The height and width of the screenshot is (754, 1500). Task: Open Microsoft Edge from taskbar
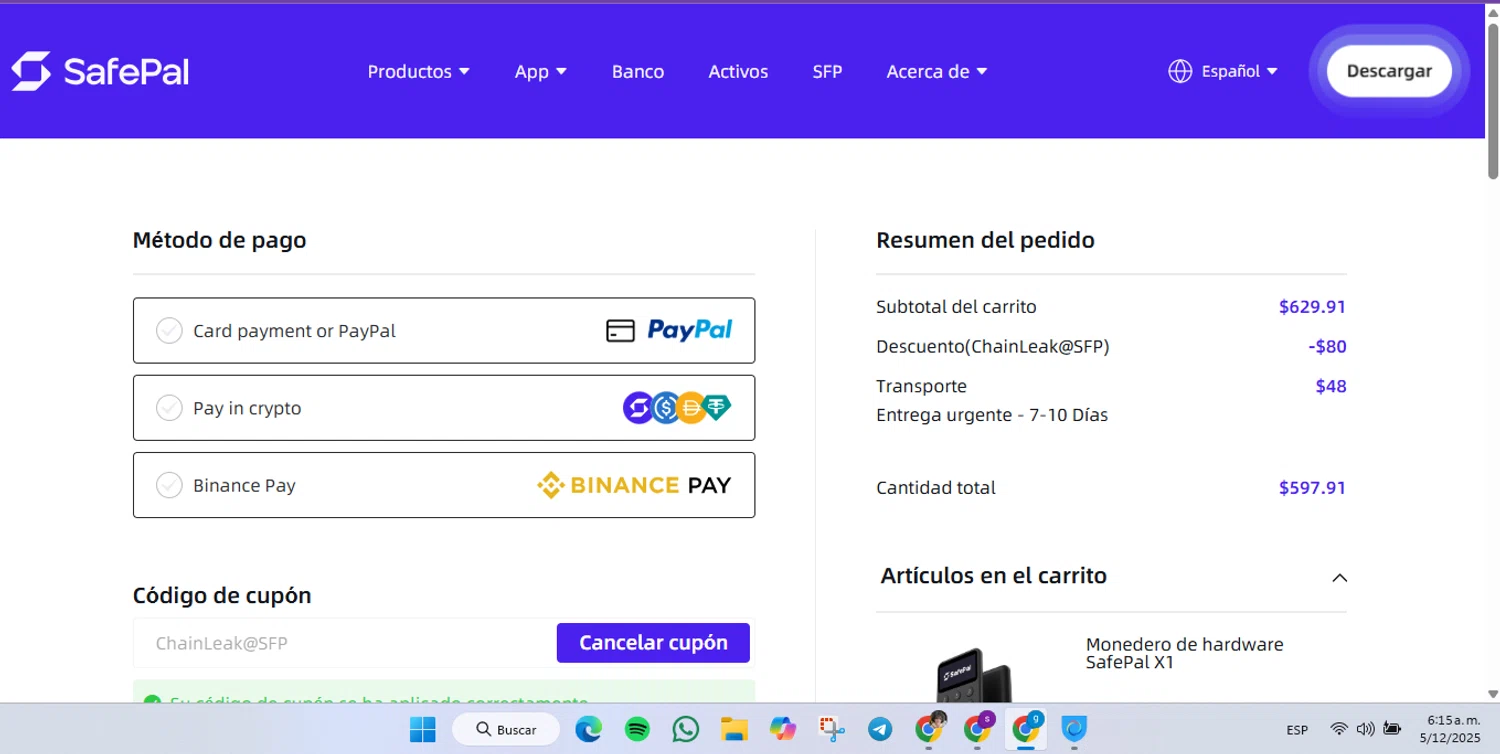pyautogui.click(x=588, y=729)
